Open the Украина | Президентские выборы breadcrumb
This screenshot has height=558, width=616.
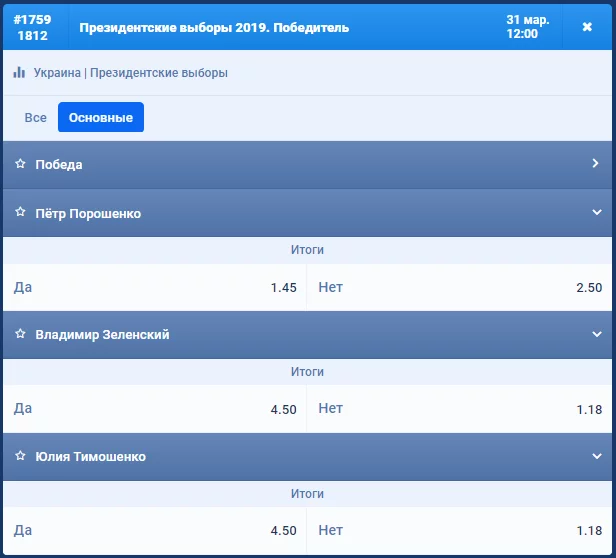click(x=130, y=73)
